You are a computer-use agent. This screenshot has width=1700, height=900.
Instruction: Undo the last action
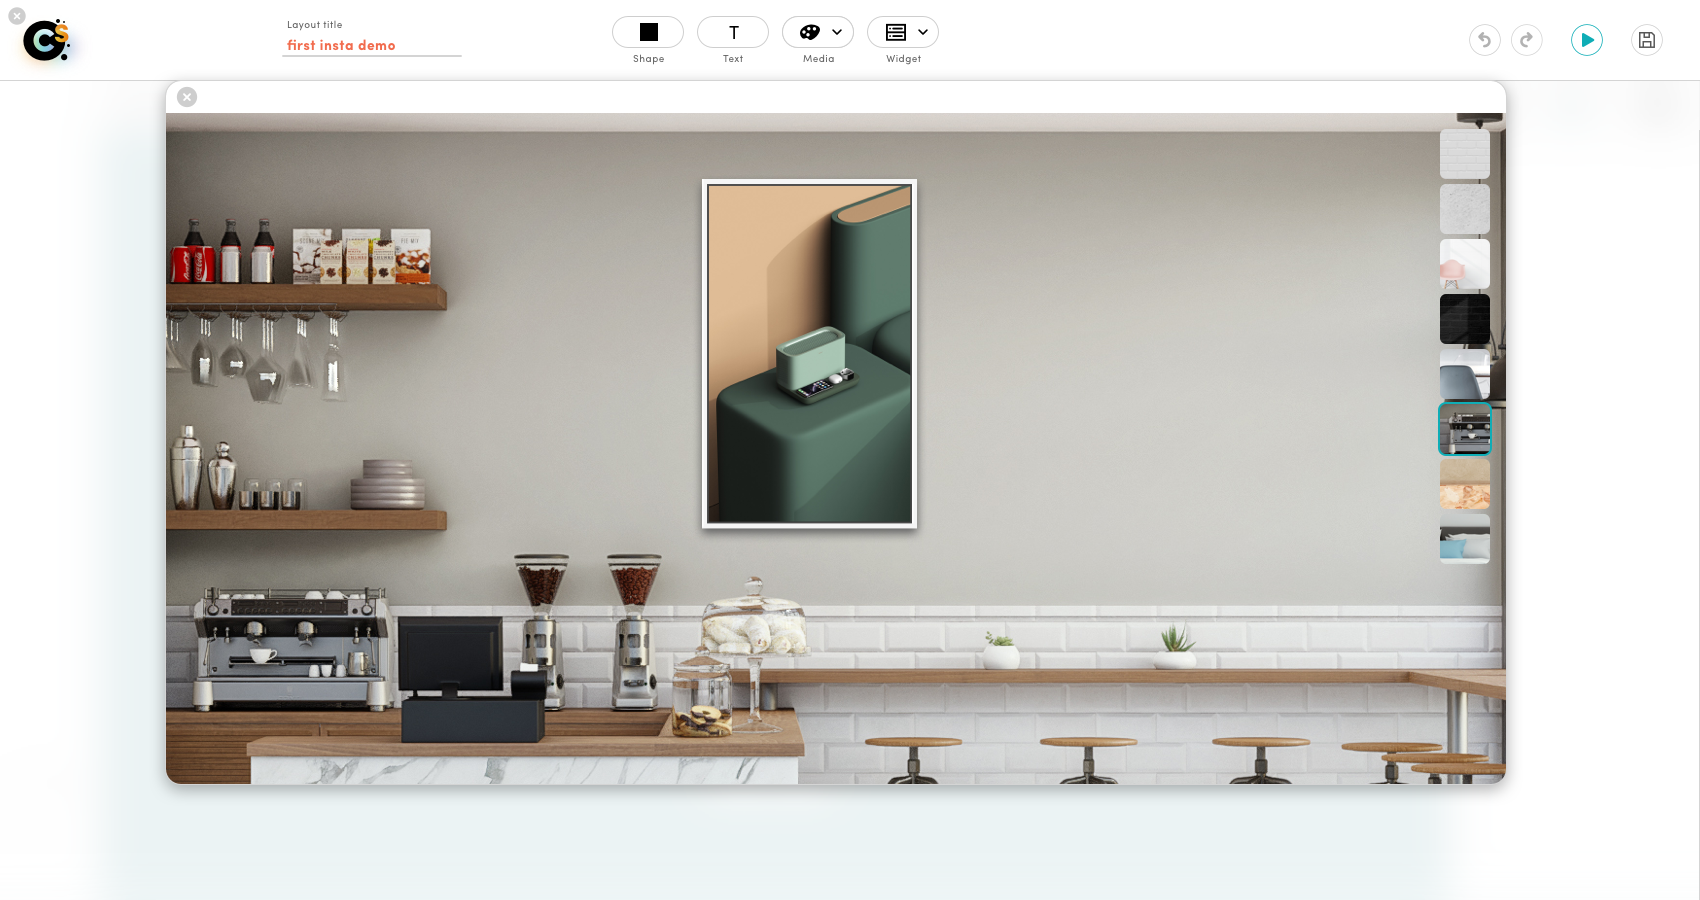pyautogui.click(x=1485, y=40)
